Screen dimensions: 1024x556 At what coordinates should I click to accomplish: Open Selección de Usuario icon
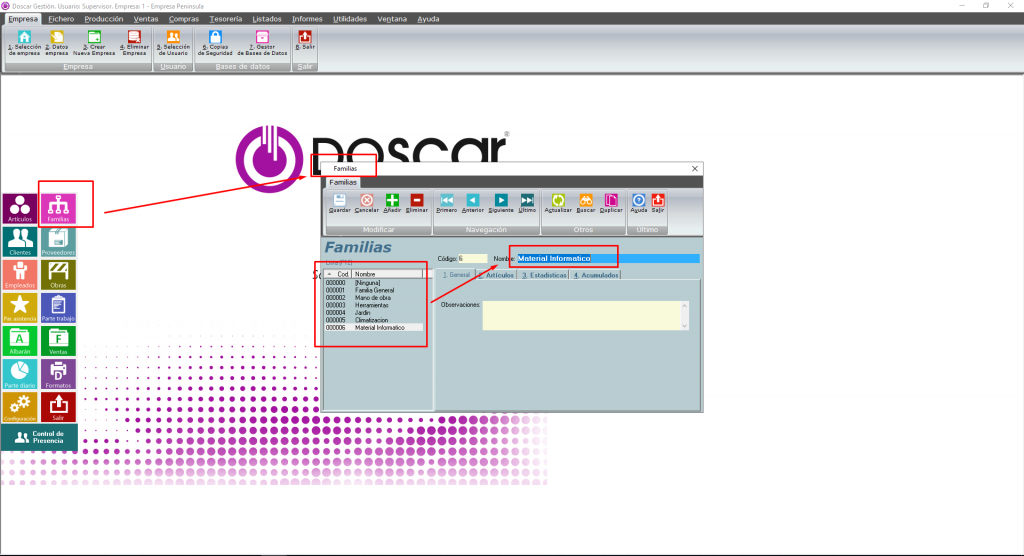point(173,44)
